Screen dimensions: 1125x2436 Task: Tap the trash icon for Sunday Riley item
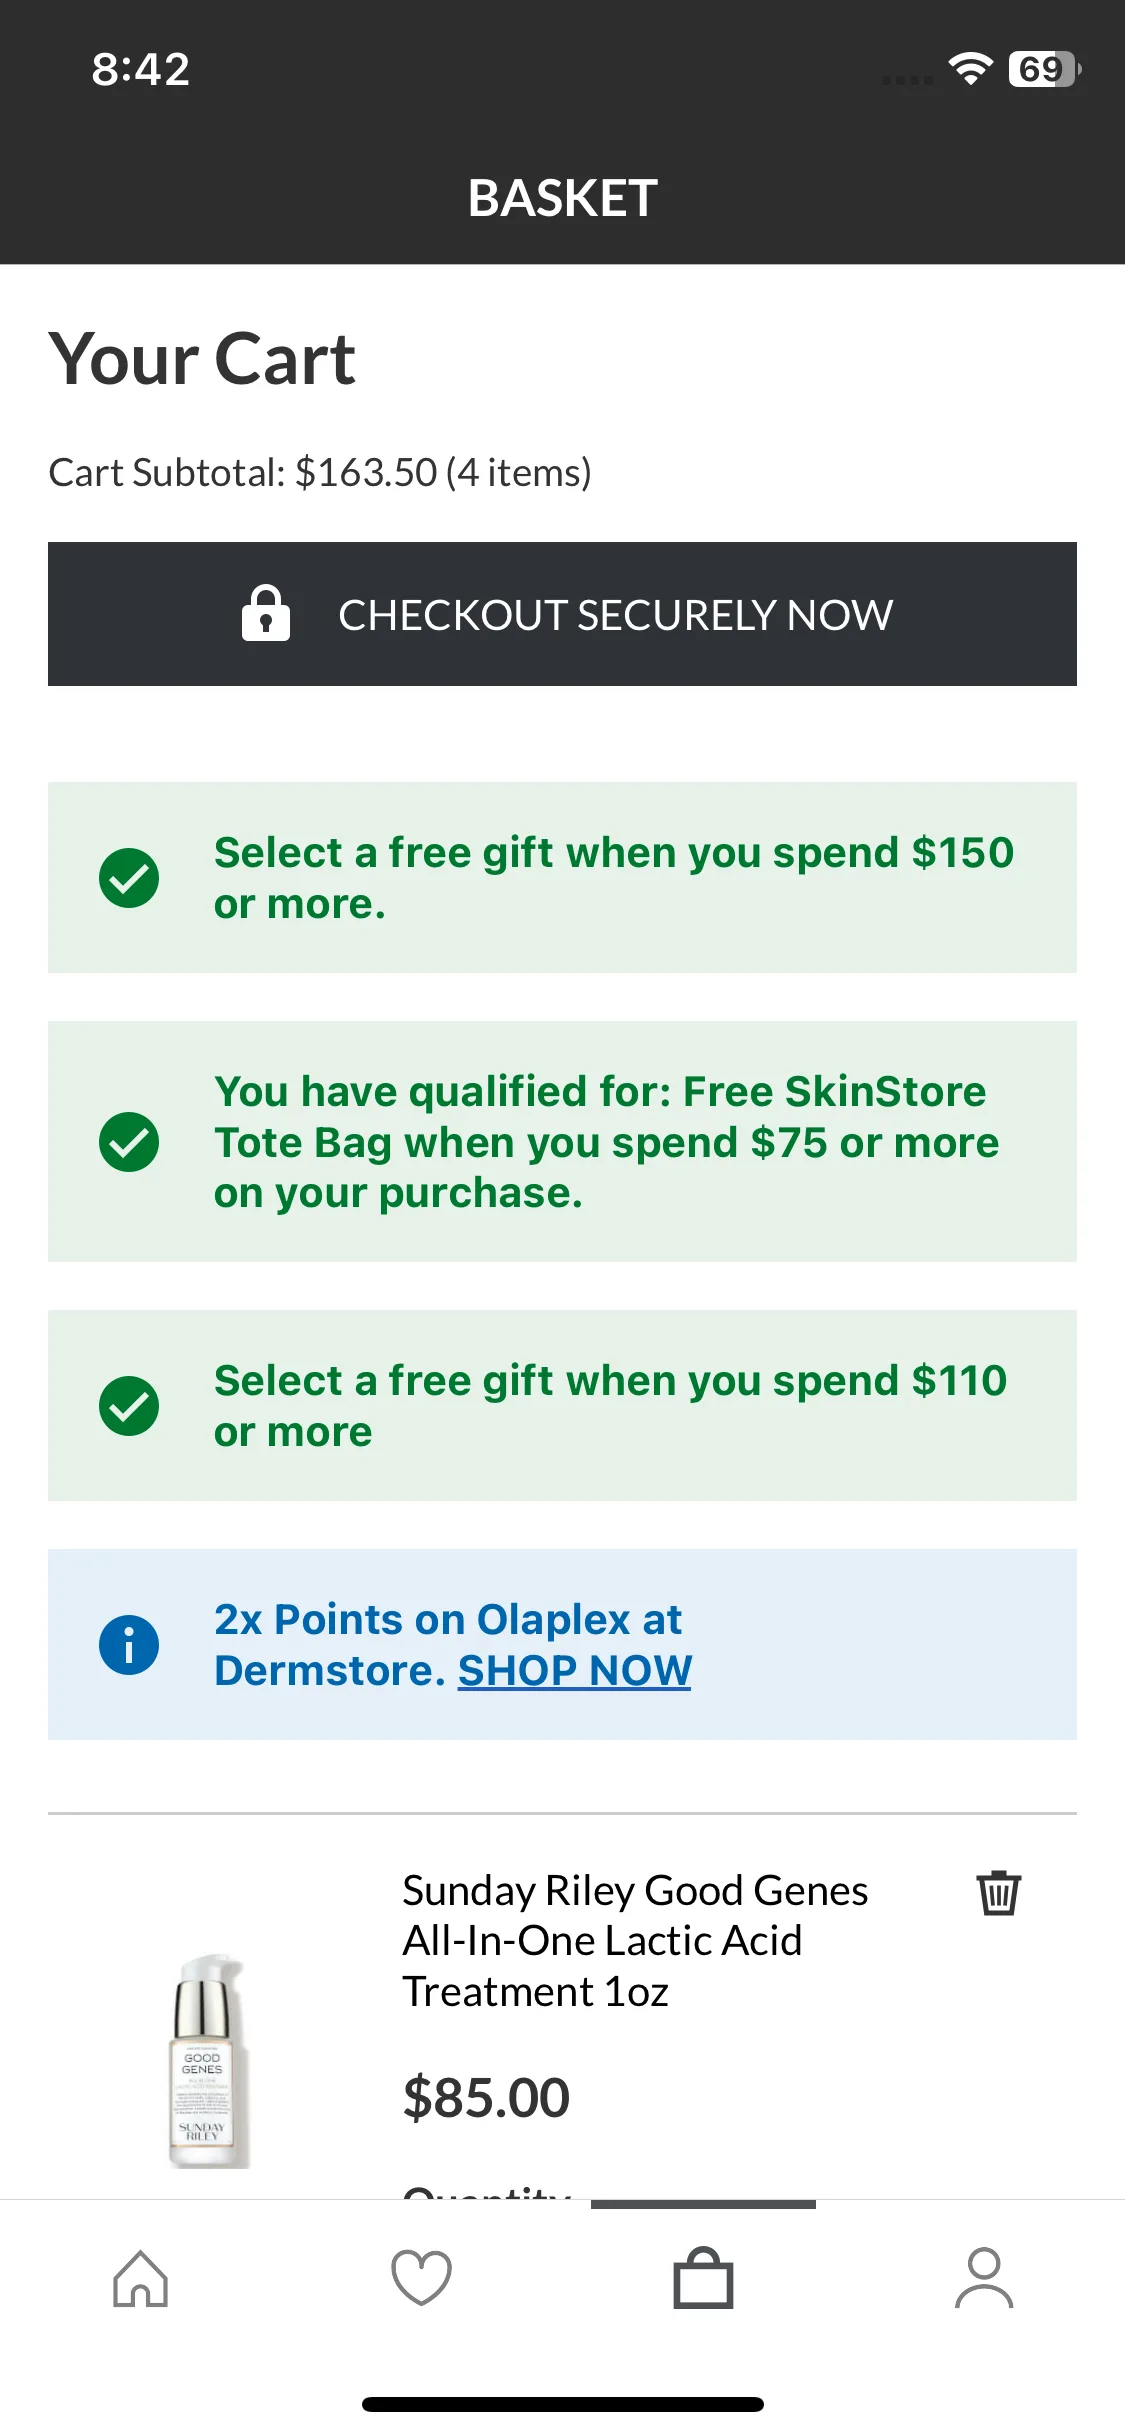pos(998,1892)
